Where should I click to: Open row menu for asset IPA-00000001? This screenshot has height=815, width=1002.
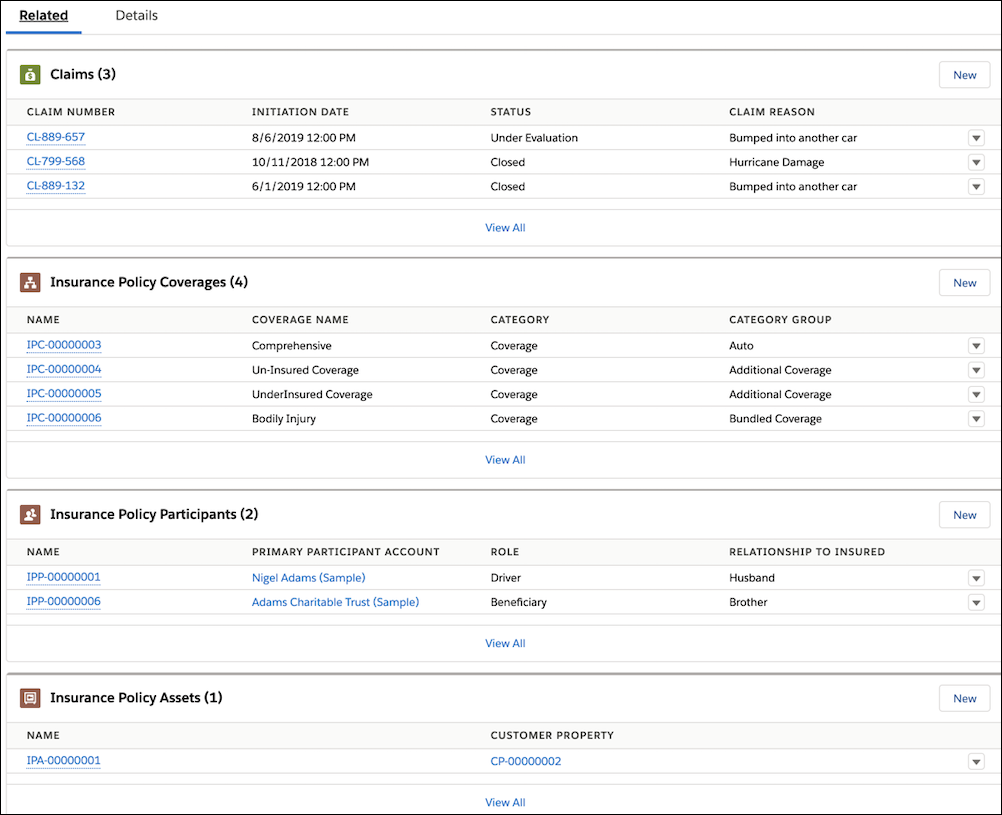pyautogui.click(x=976, y=761)
